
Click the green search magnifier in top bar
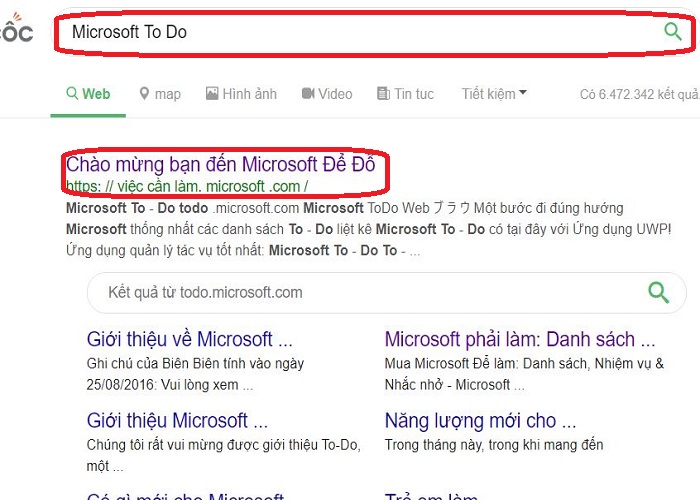tap(673, 32)
